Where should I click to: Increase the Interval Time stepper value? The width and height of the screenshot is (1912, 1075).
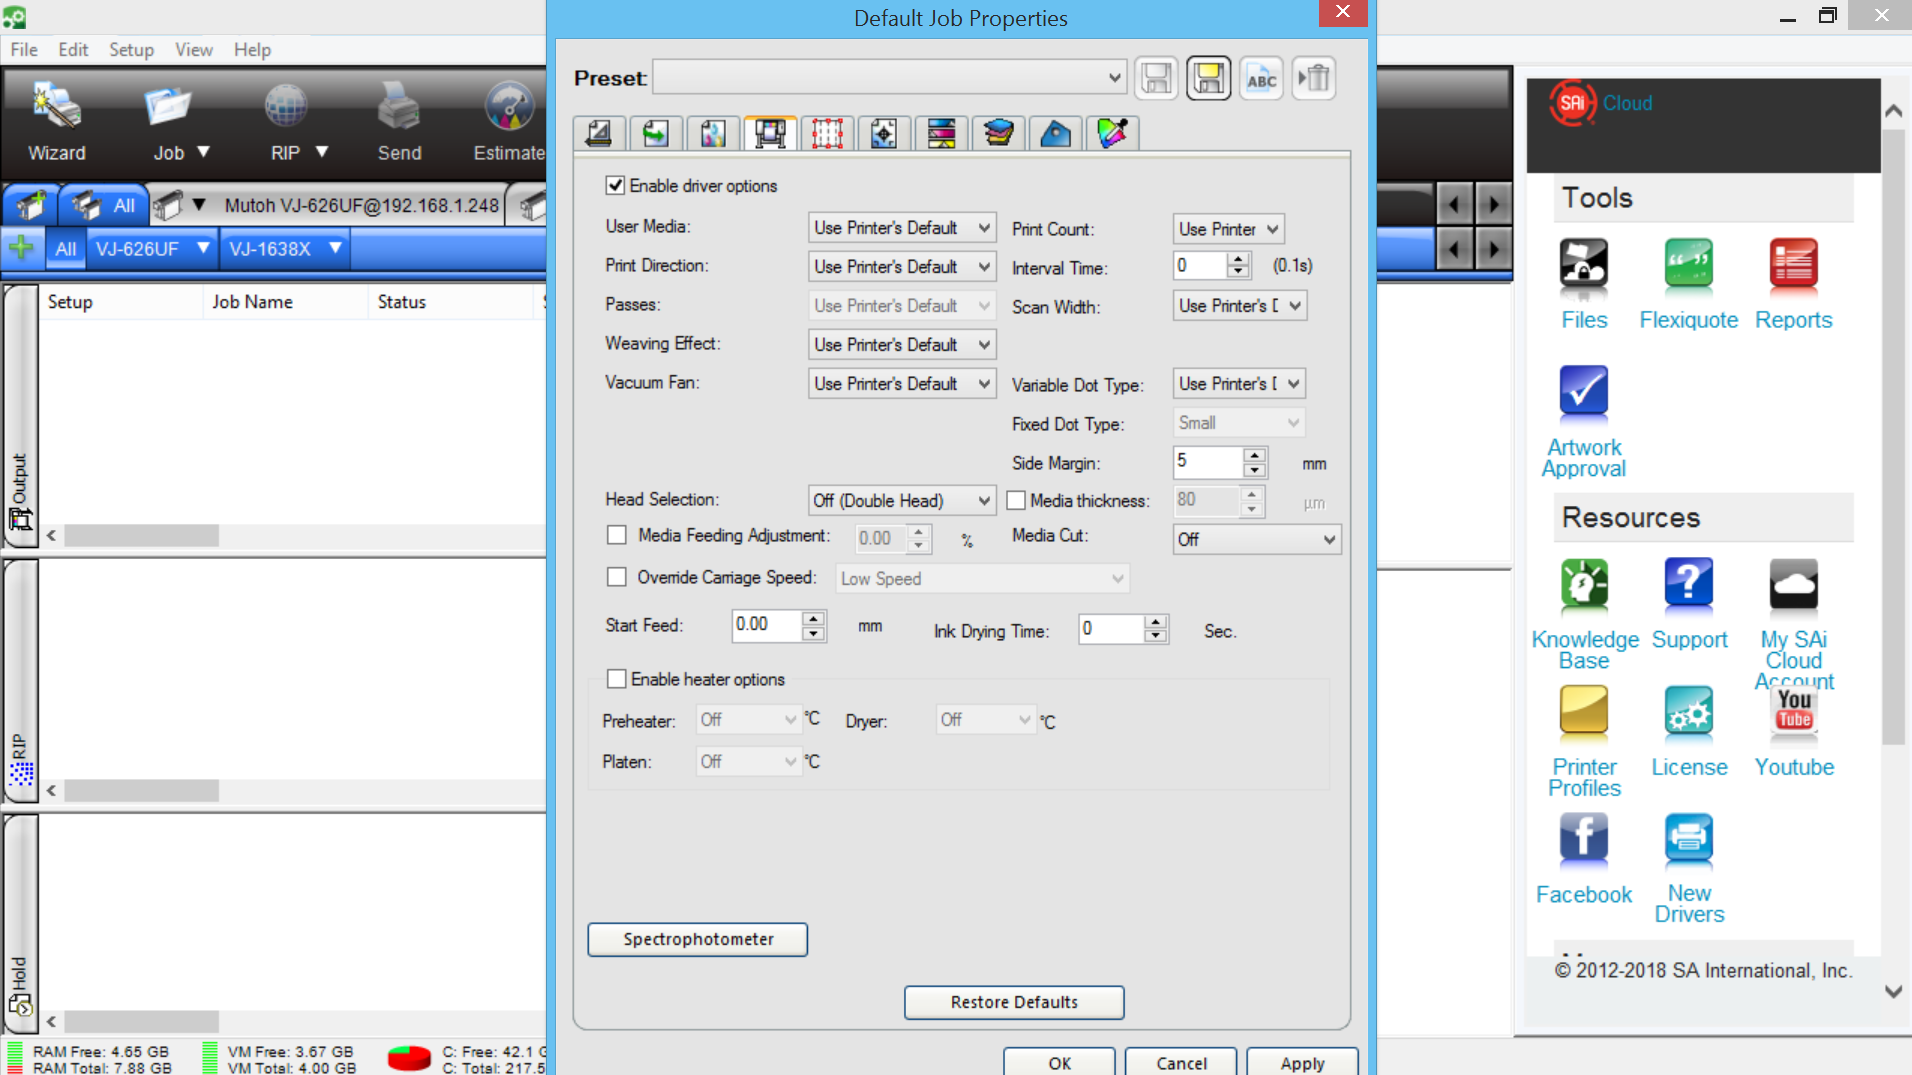(1238, 259)
